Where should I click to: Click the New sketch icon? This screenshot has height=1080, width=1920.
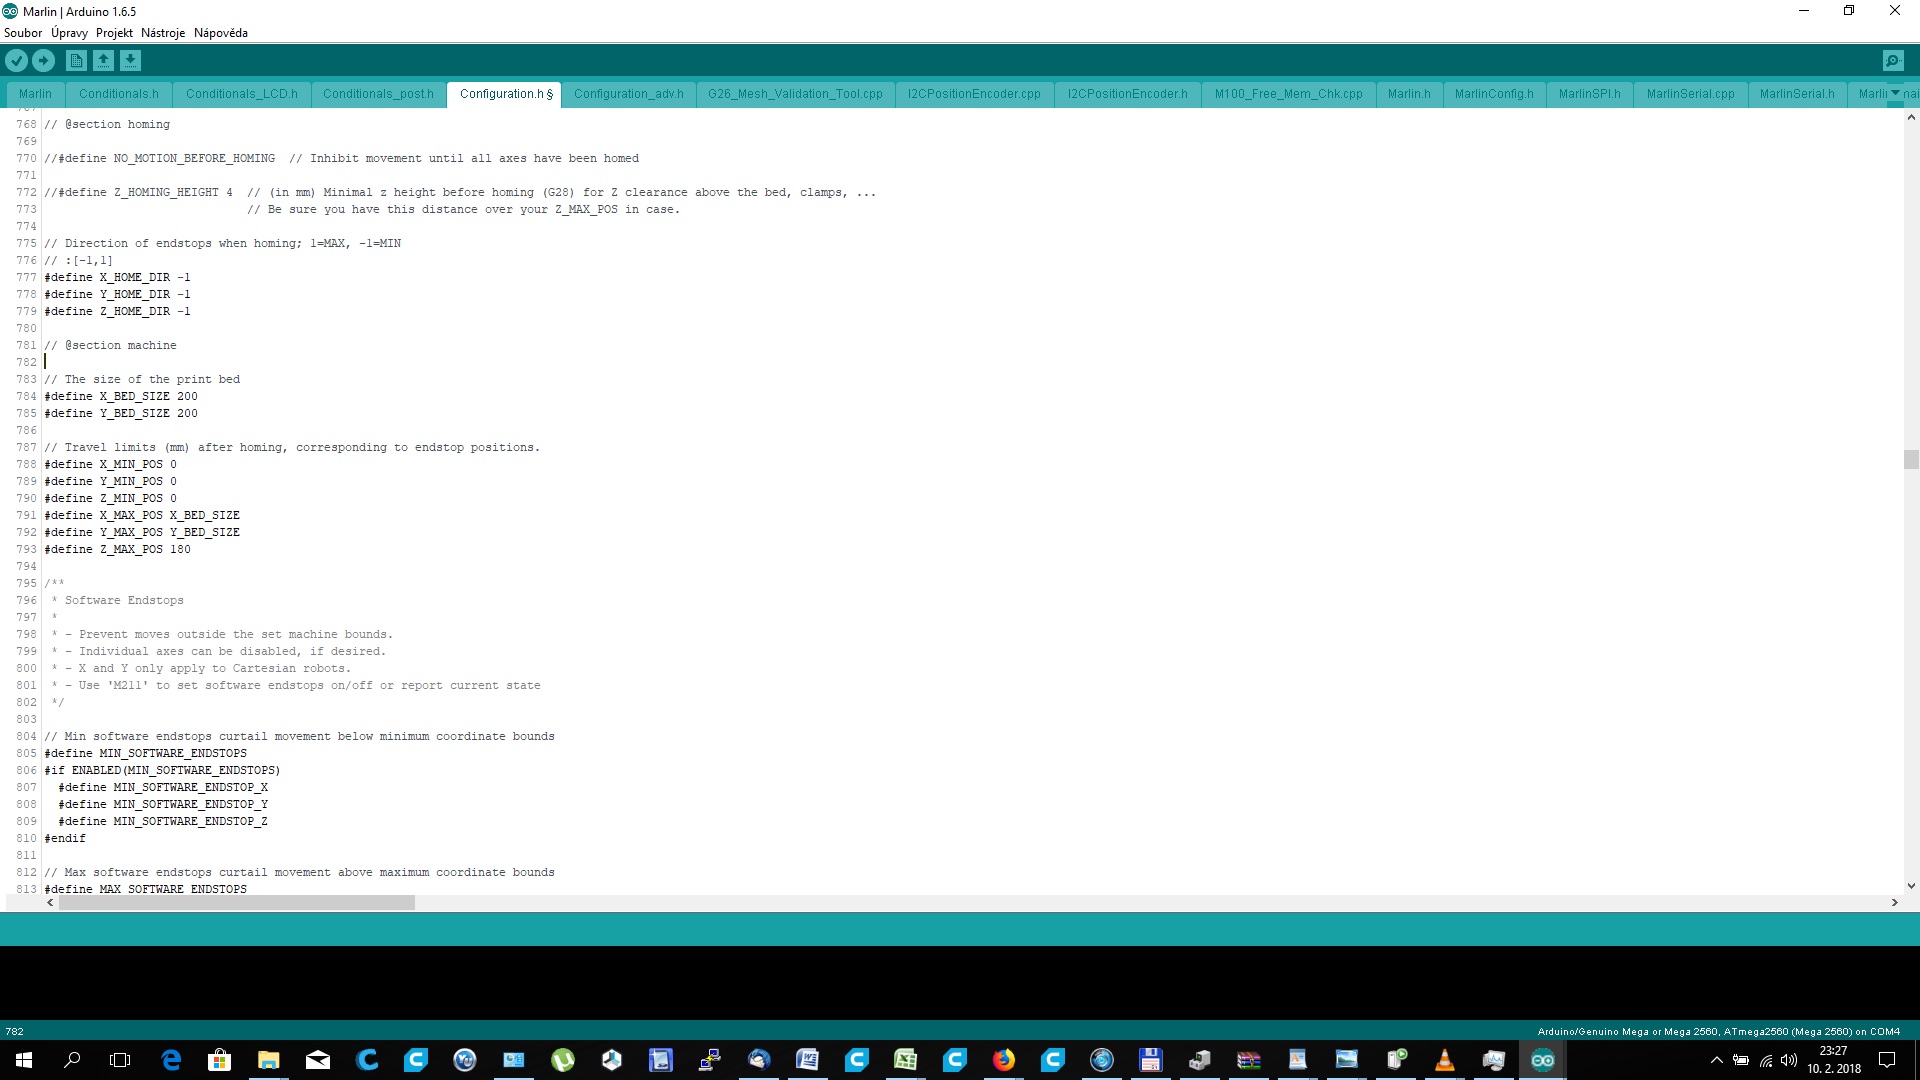click(x=76, y=61)
